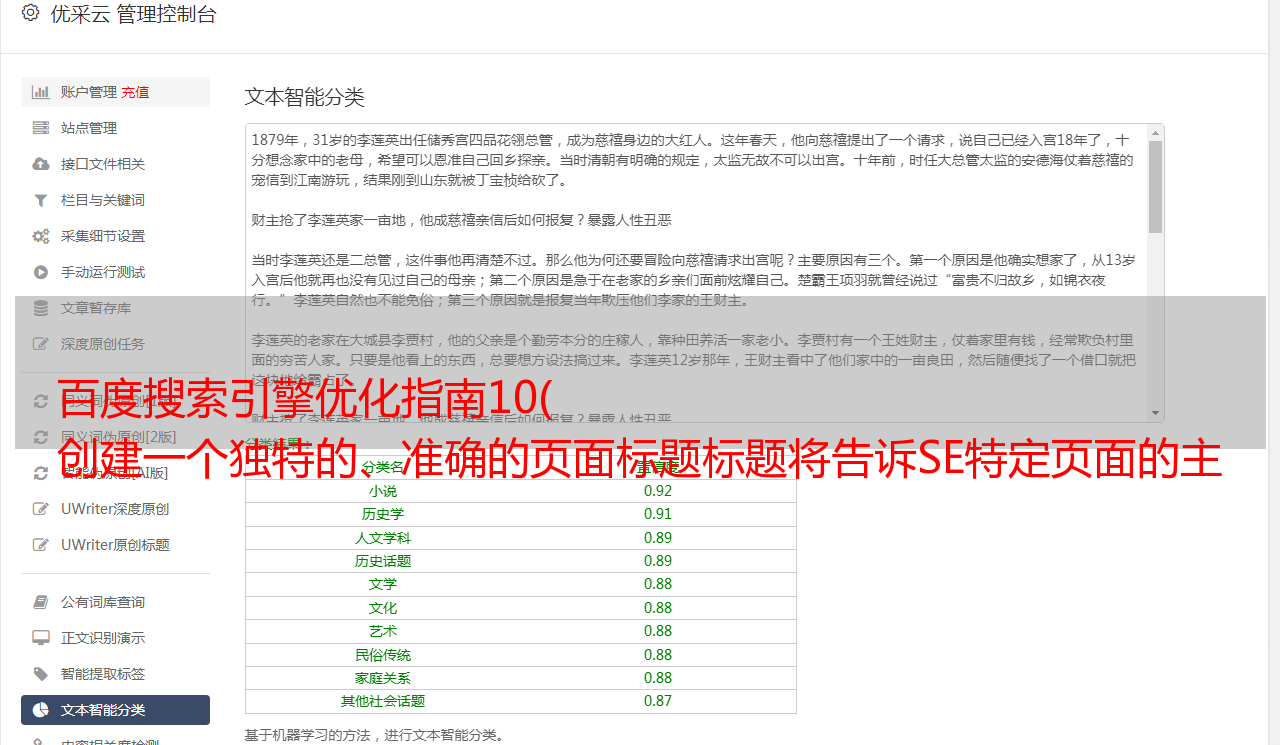
Task: Click the 0.89 value in 人文学科 row
Action: (658, 538)
